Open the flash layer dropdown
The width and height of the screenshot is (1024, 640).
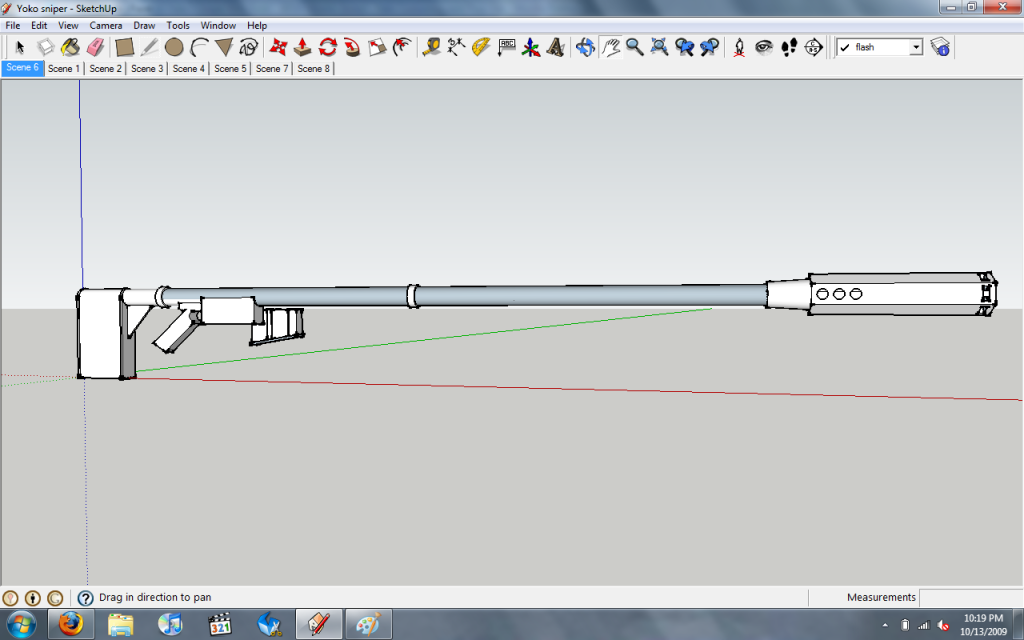tap(915, 47)
